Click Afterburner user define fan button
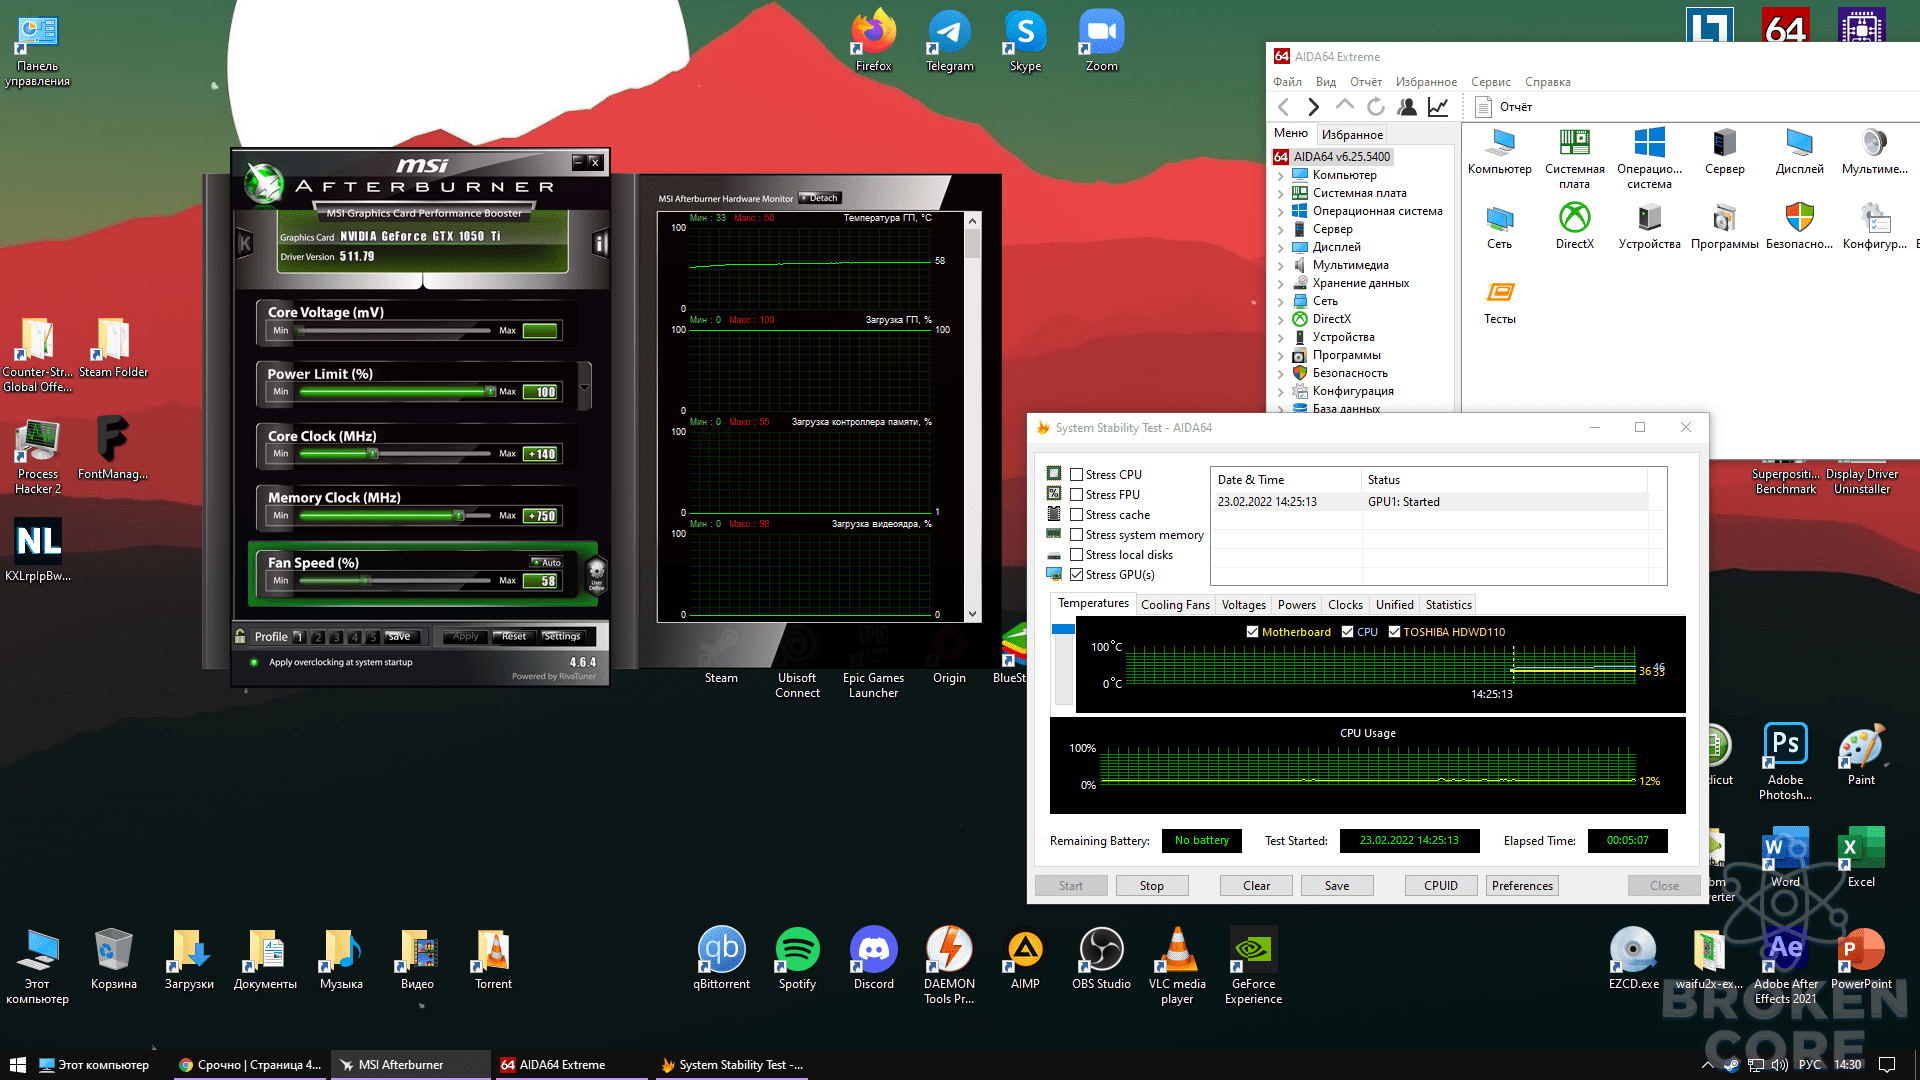The image size is (1920, 1080). (596, 575)
